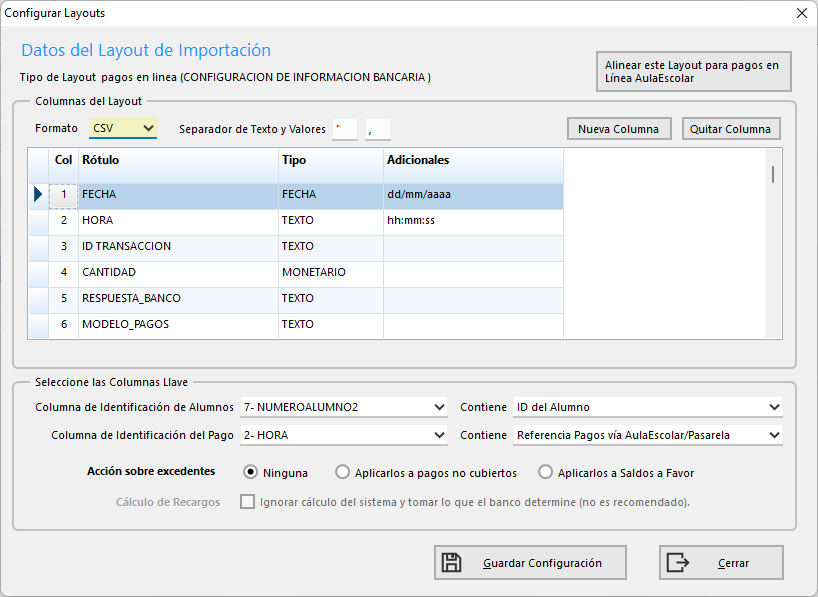Image resolution: width=818 pixels, height=597 pixels.
Task: Select the CANTIDAD row in the table
Action: click(178, 272)
